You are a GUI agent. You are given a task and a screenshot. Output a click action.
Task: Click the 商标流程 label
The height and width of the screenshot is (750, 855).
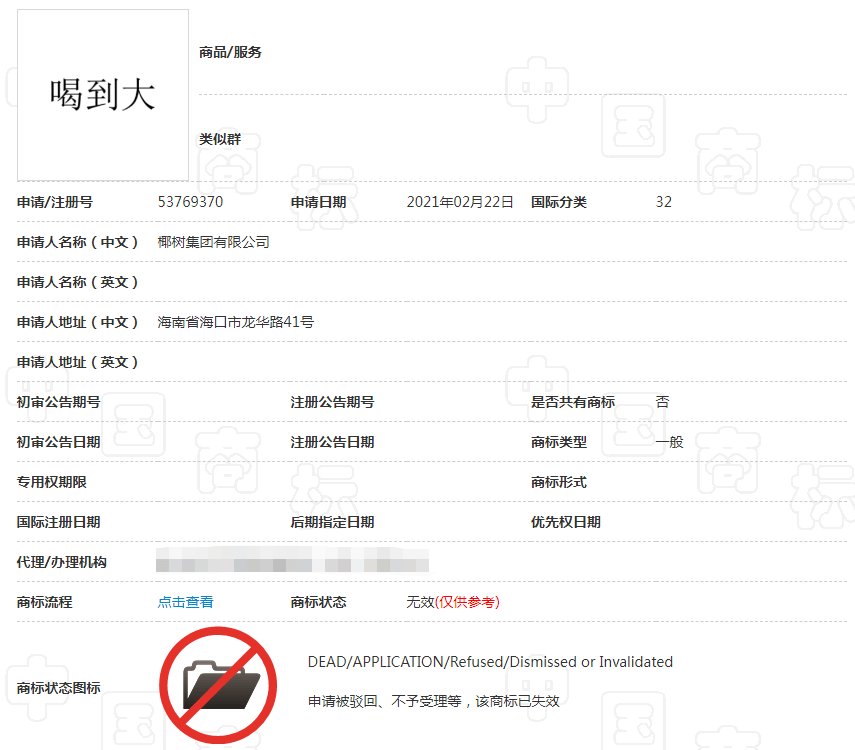(45, 602)
